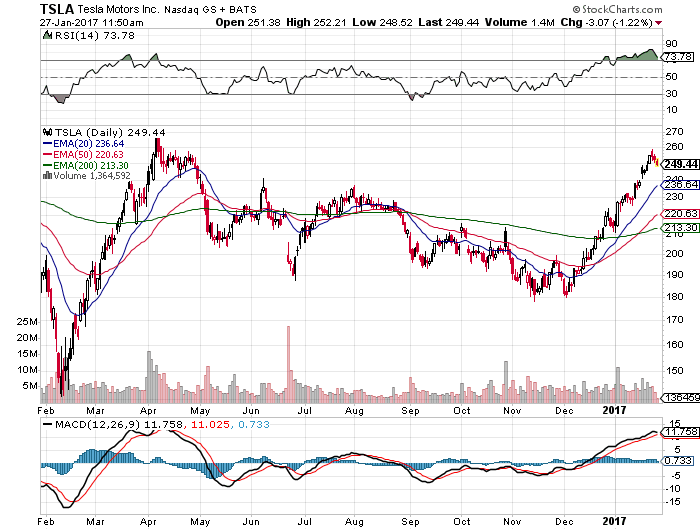Click the 'Tesla Motors Inc.' company name
700x530 pixels.
pos(117,9)
